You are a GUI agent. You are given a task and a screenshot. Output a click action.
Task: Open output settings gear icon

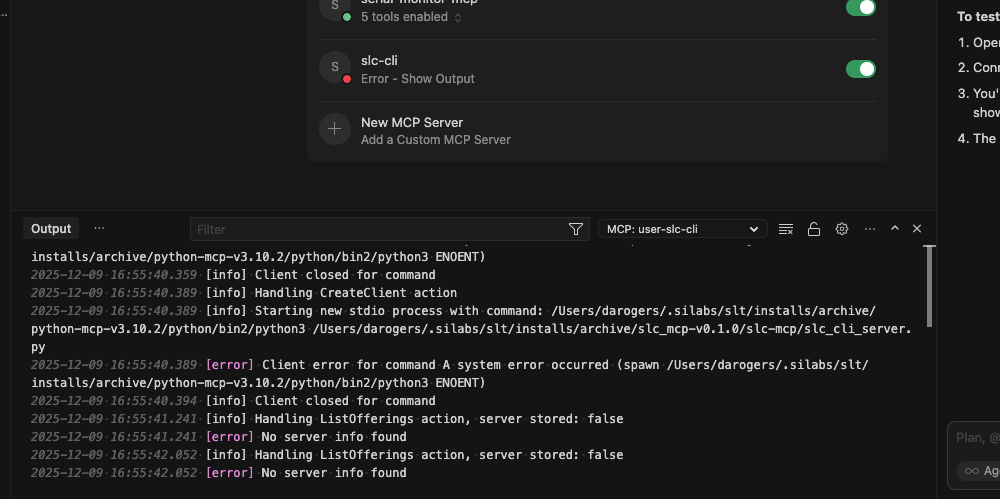coord(842,229)
